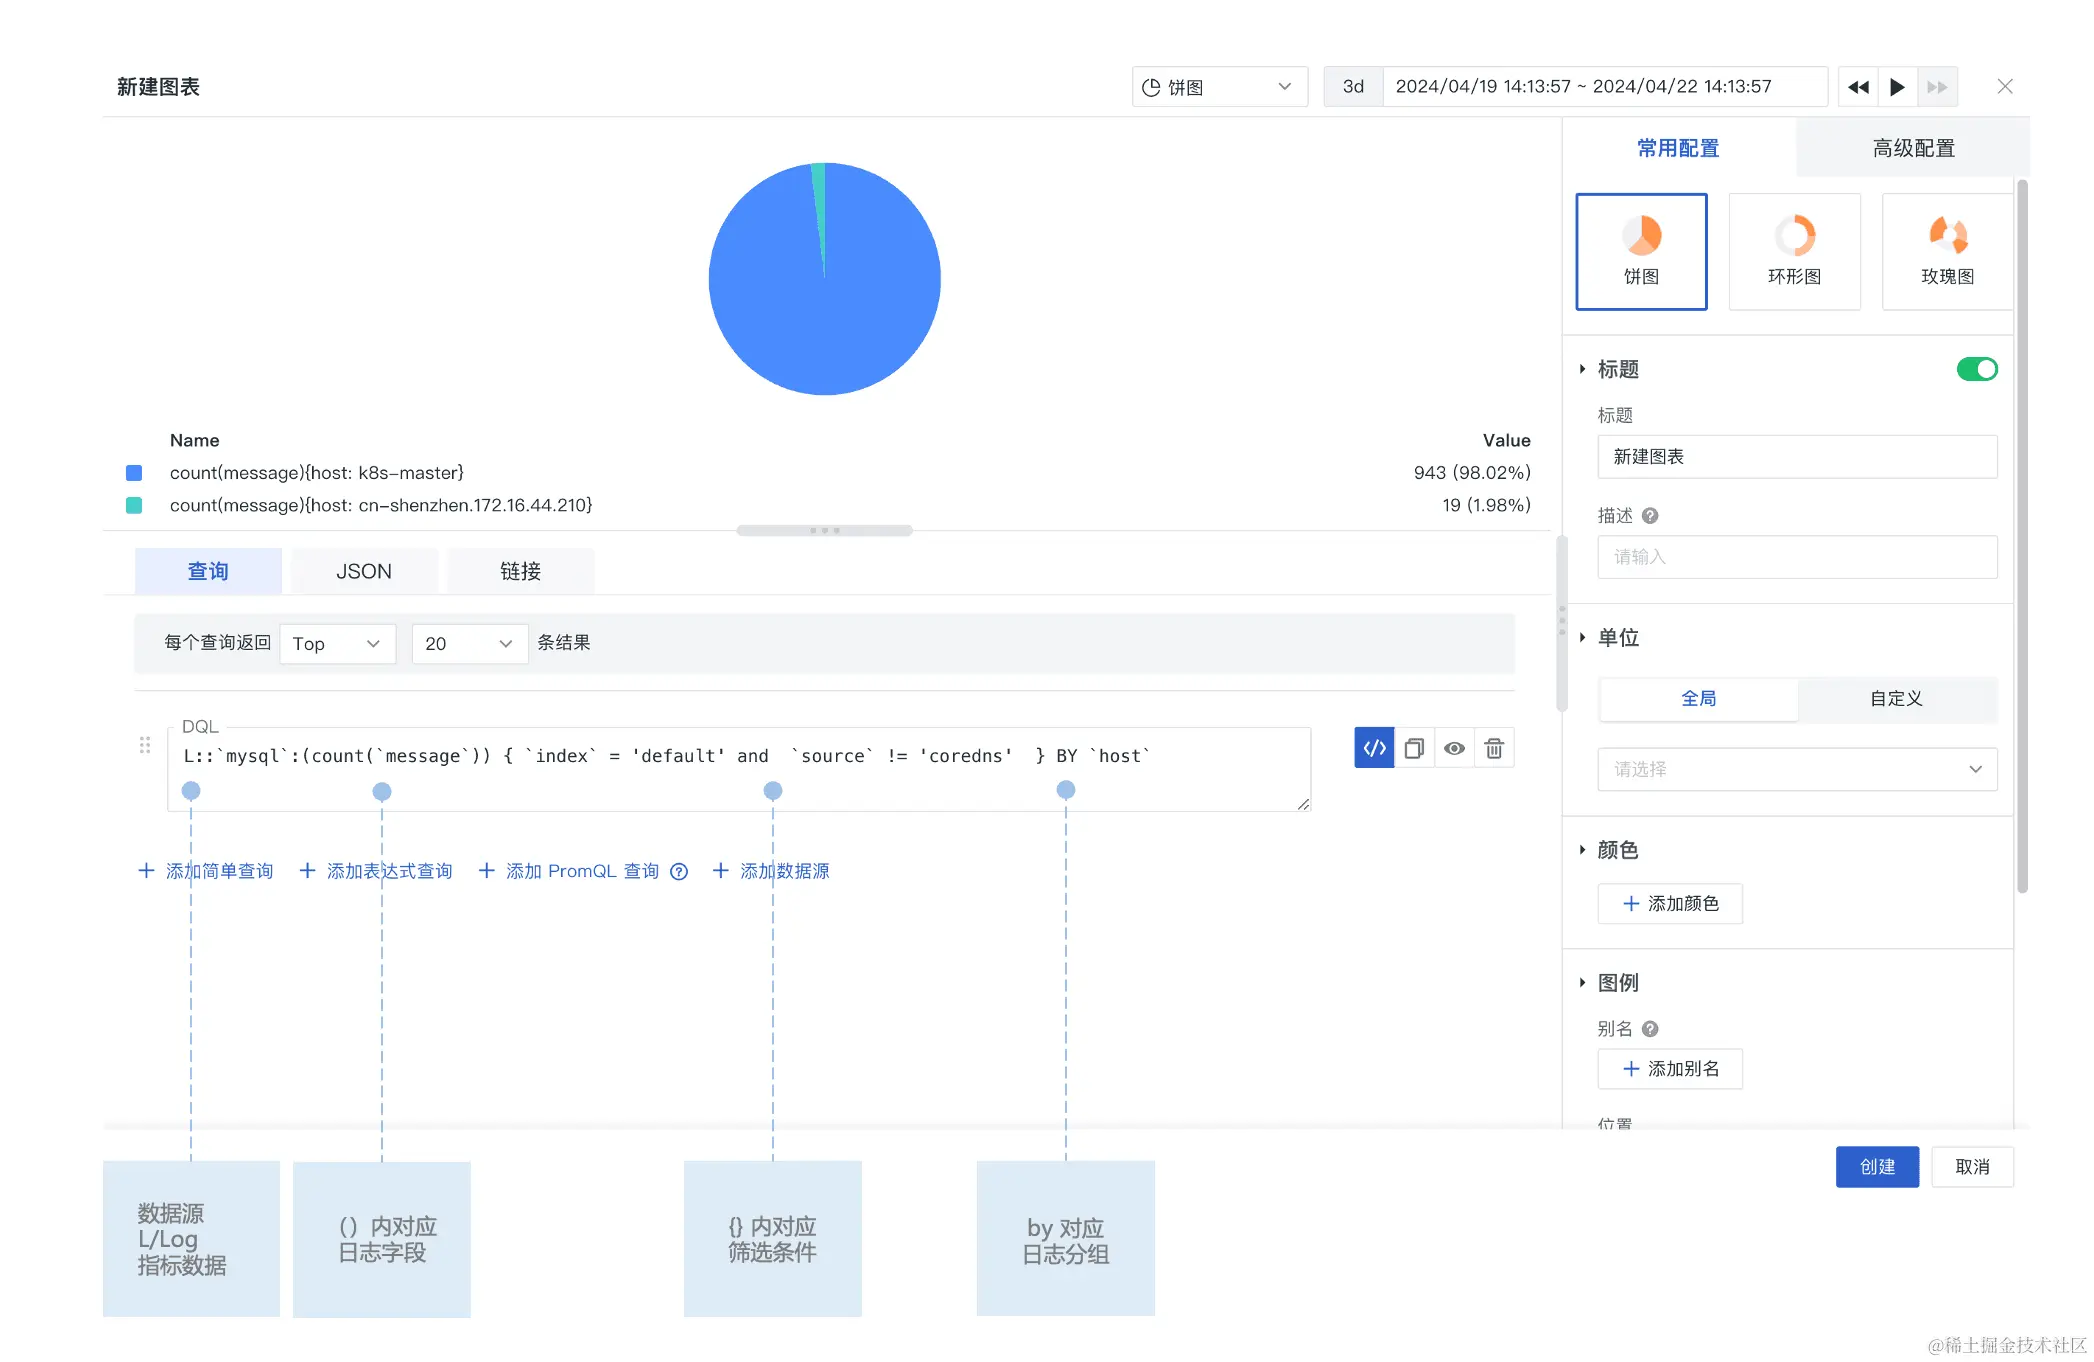Click the 创建 button
This screenshot has width=2094, height=1362.
tap(1876, 1167)
